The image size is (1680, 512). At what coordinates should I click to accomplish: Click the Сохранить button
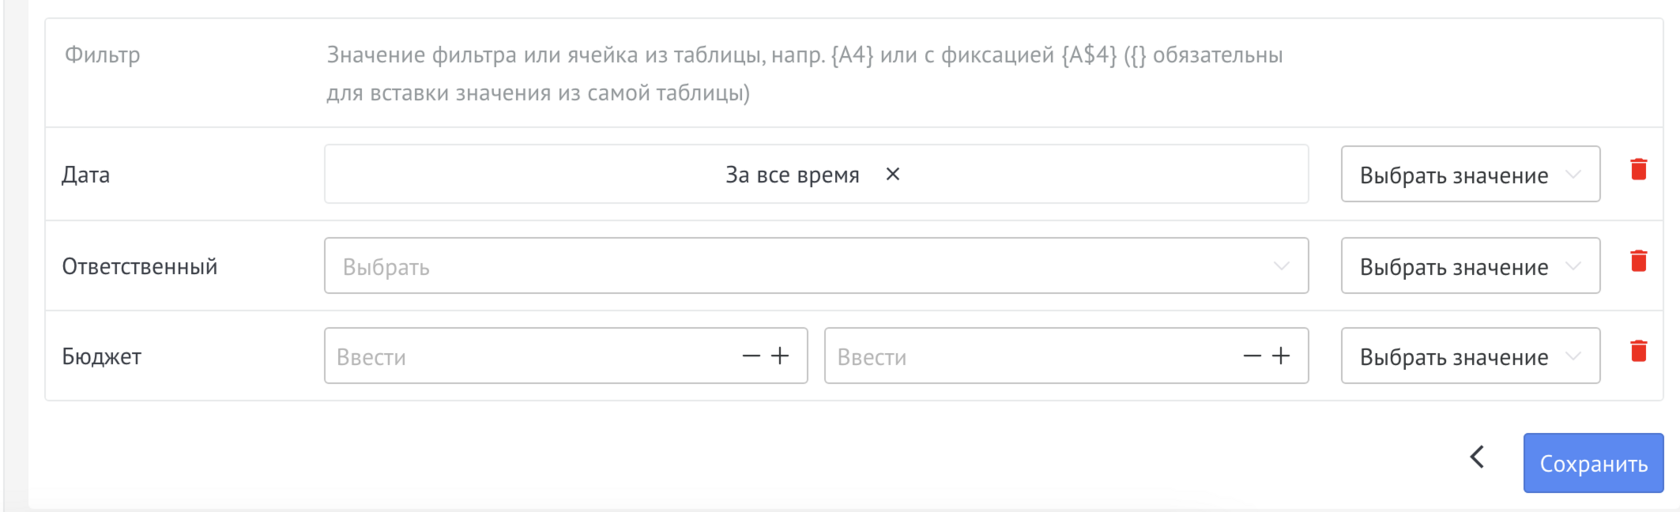click(x=1592, y=464)
